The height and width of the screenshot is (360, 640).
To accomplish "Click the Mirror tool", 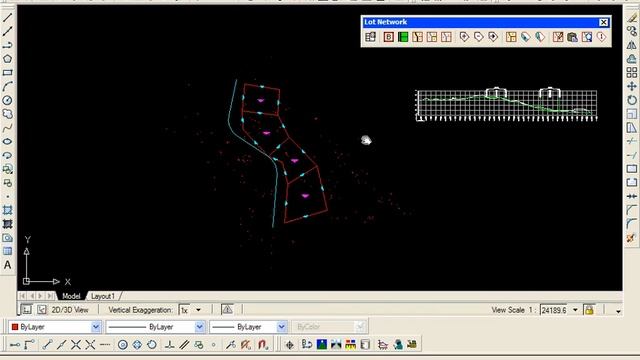I will pos(632,45).
